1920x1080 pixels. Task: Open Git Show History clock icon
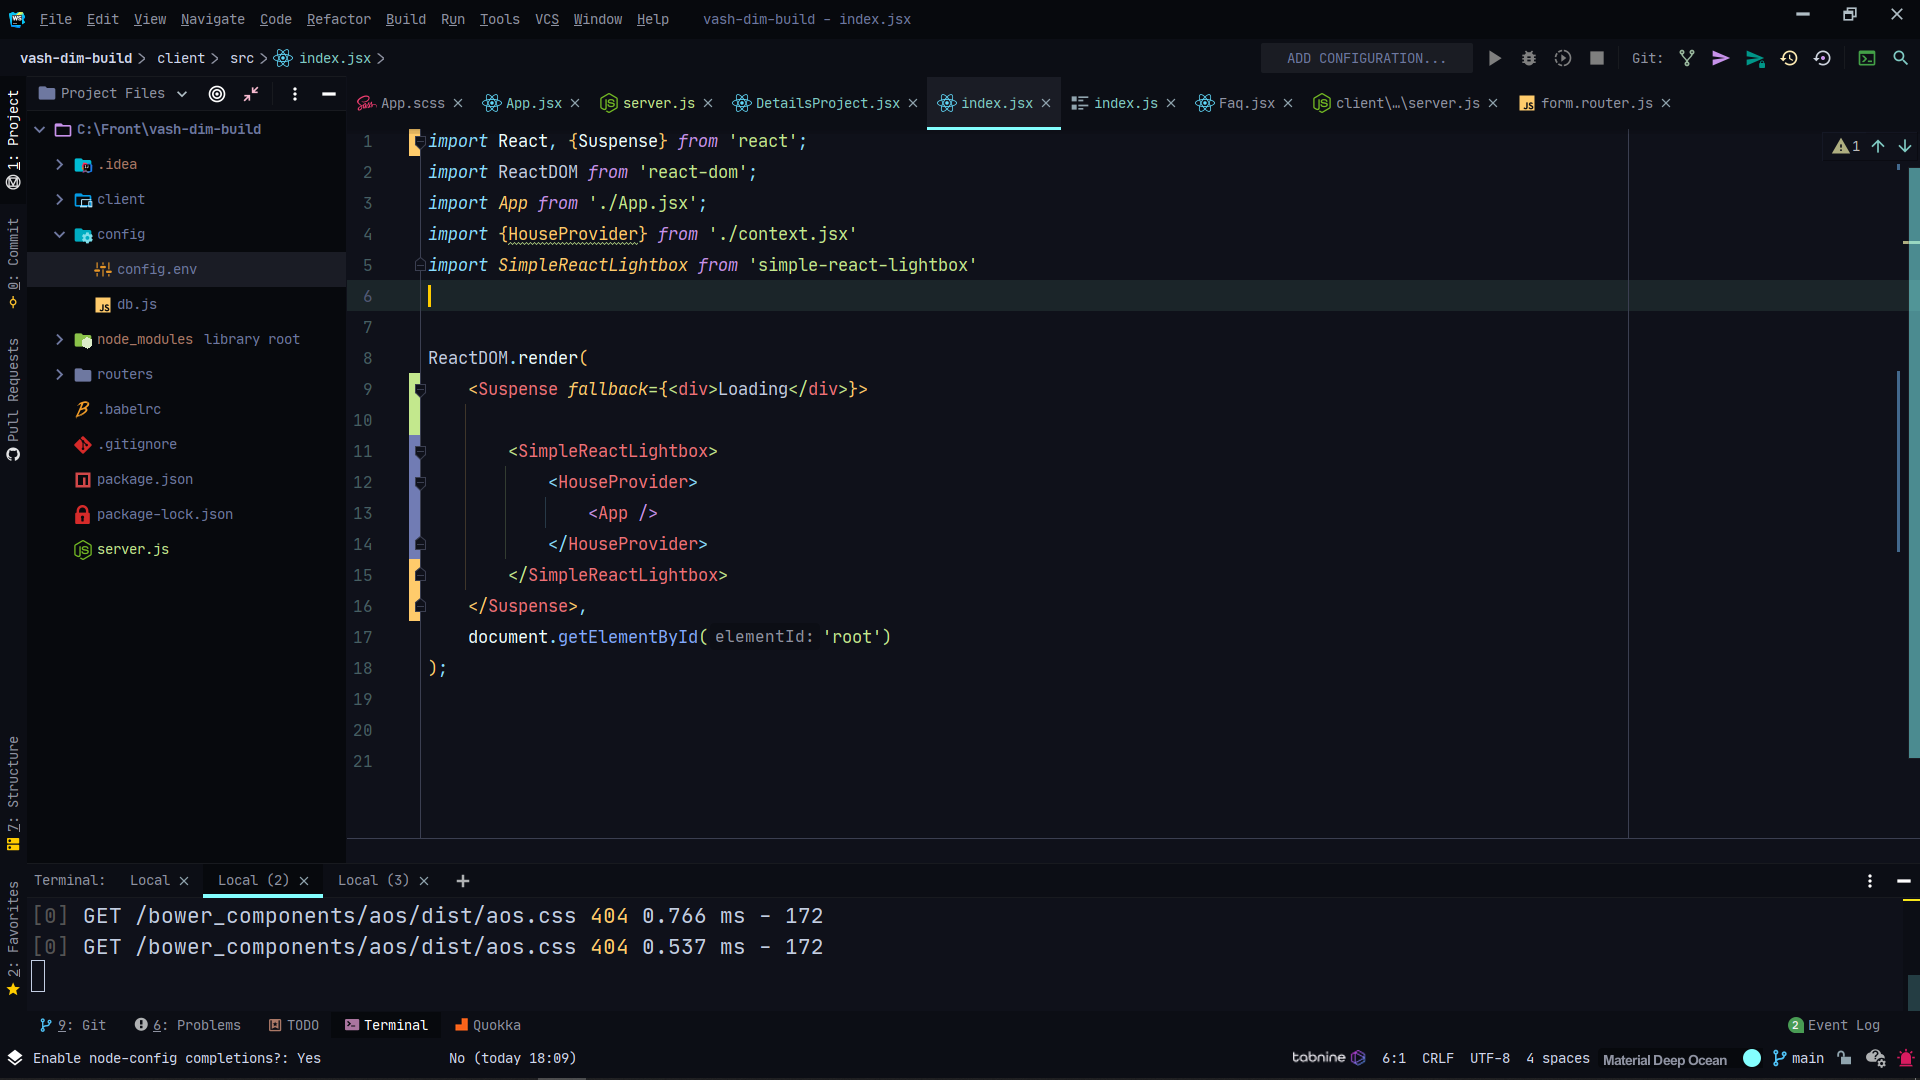[x=1789, y=58]
